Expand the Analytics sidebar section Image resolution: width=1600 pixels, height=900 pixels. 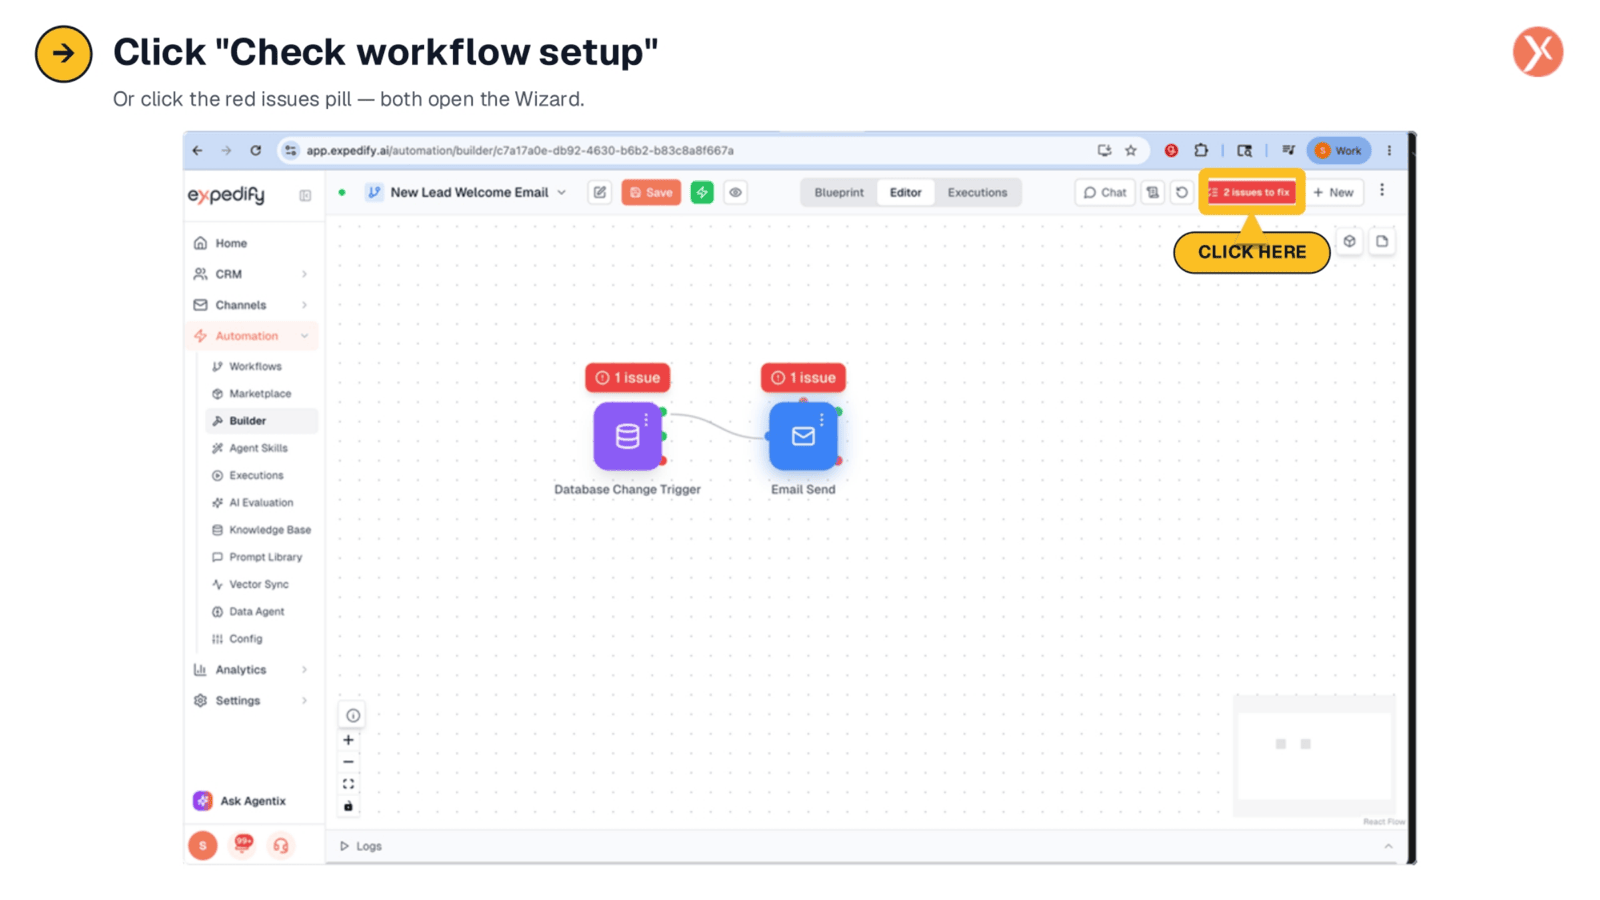click(252, 670)
